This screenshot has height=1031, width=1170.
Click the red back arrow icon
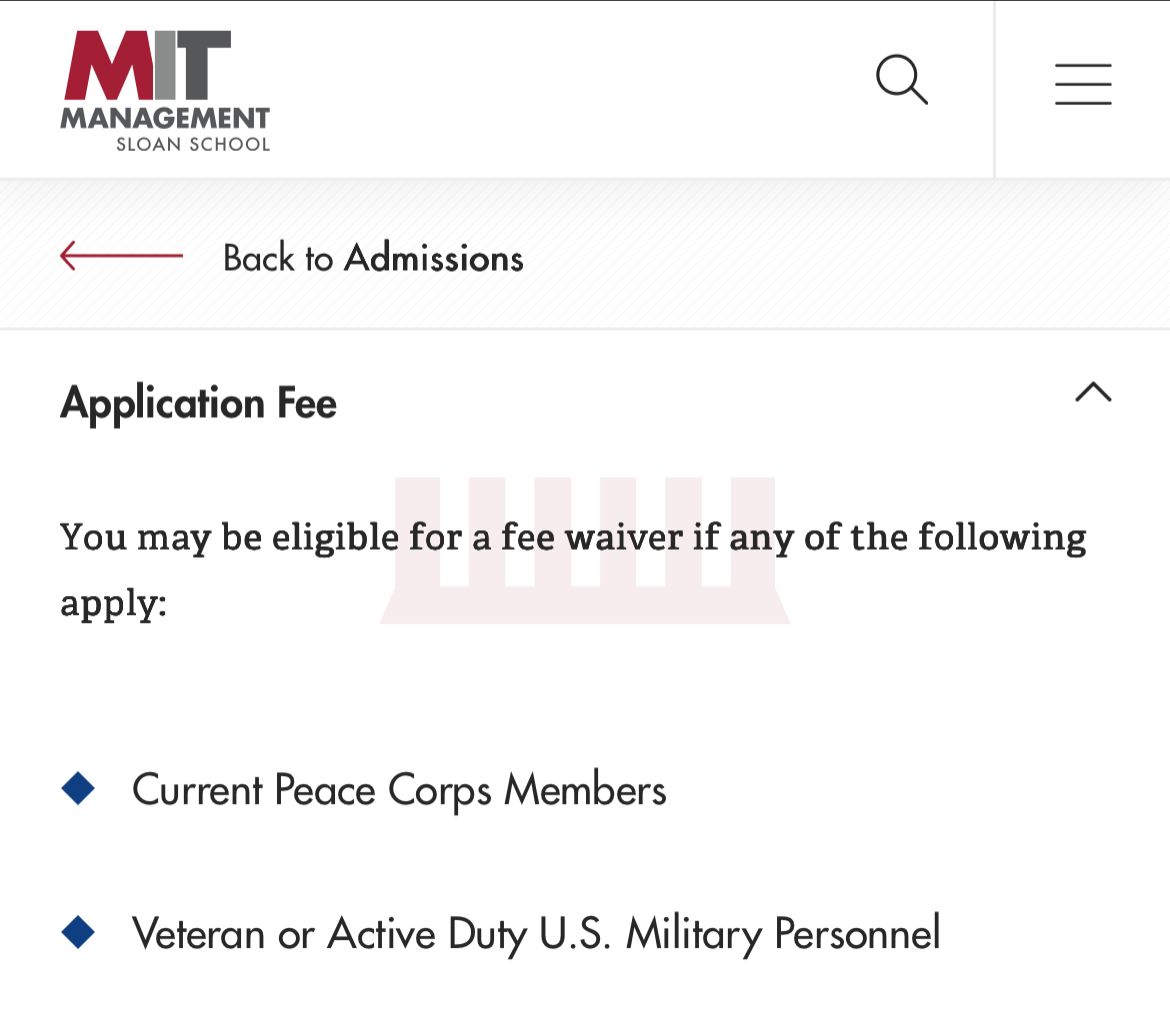(121, 256)
